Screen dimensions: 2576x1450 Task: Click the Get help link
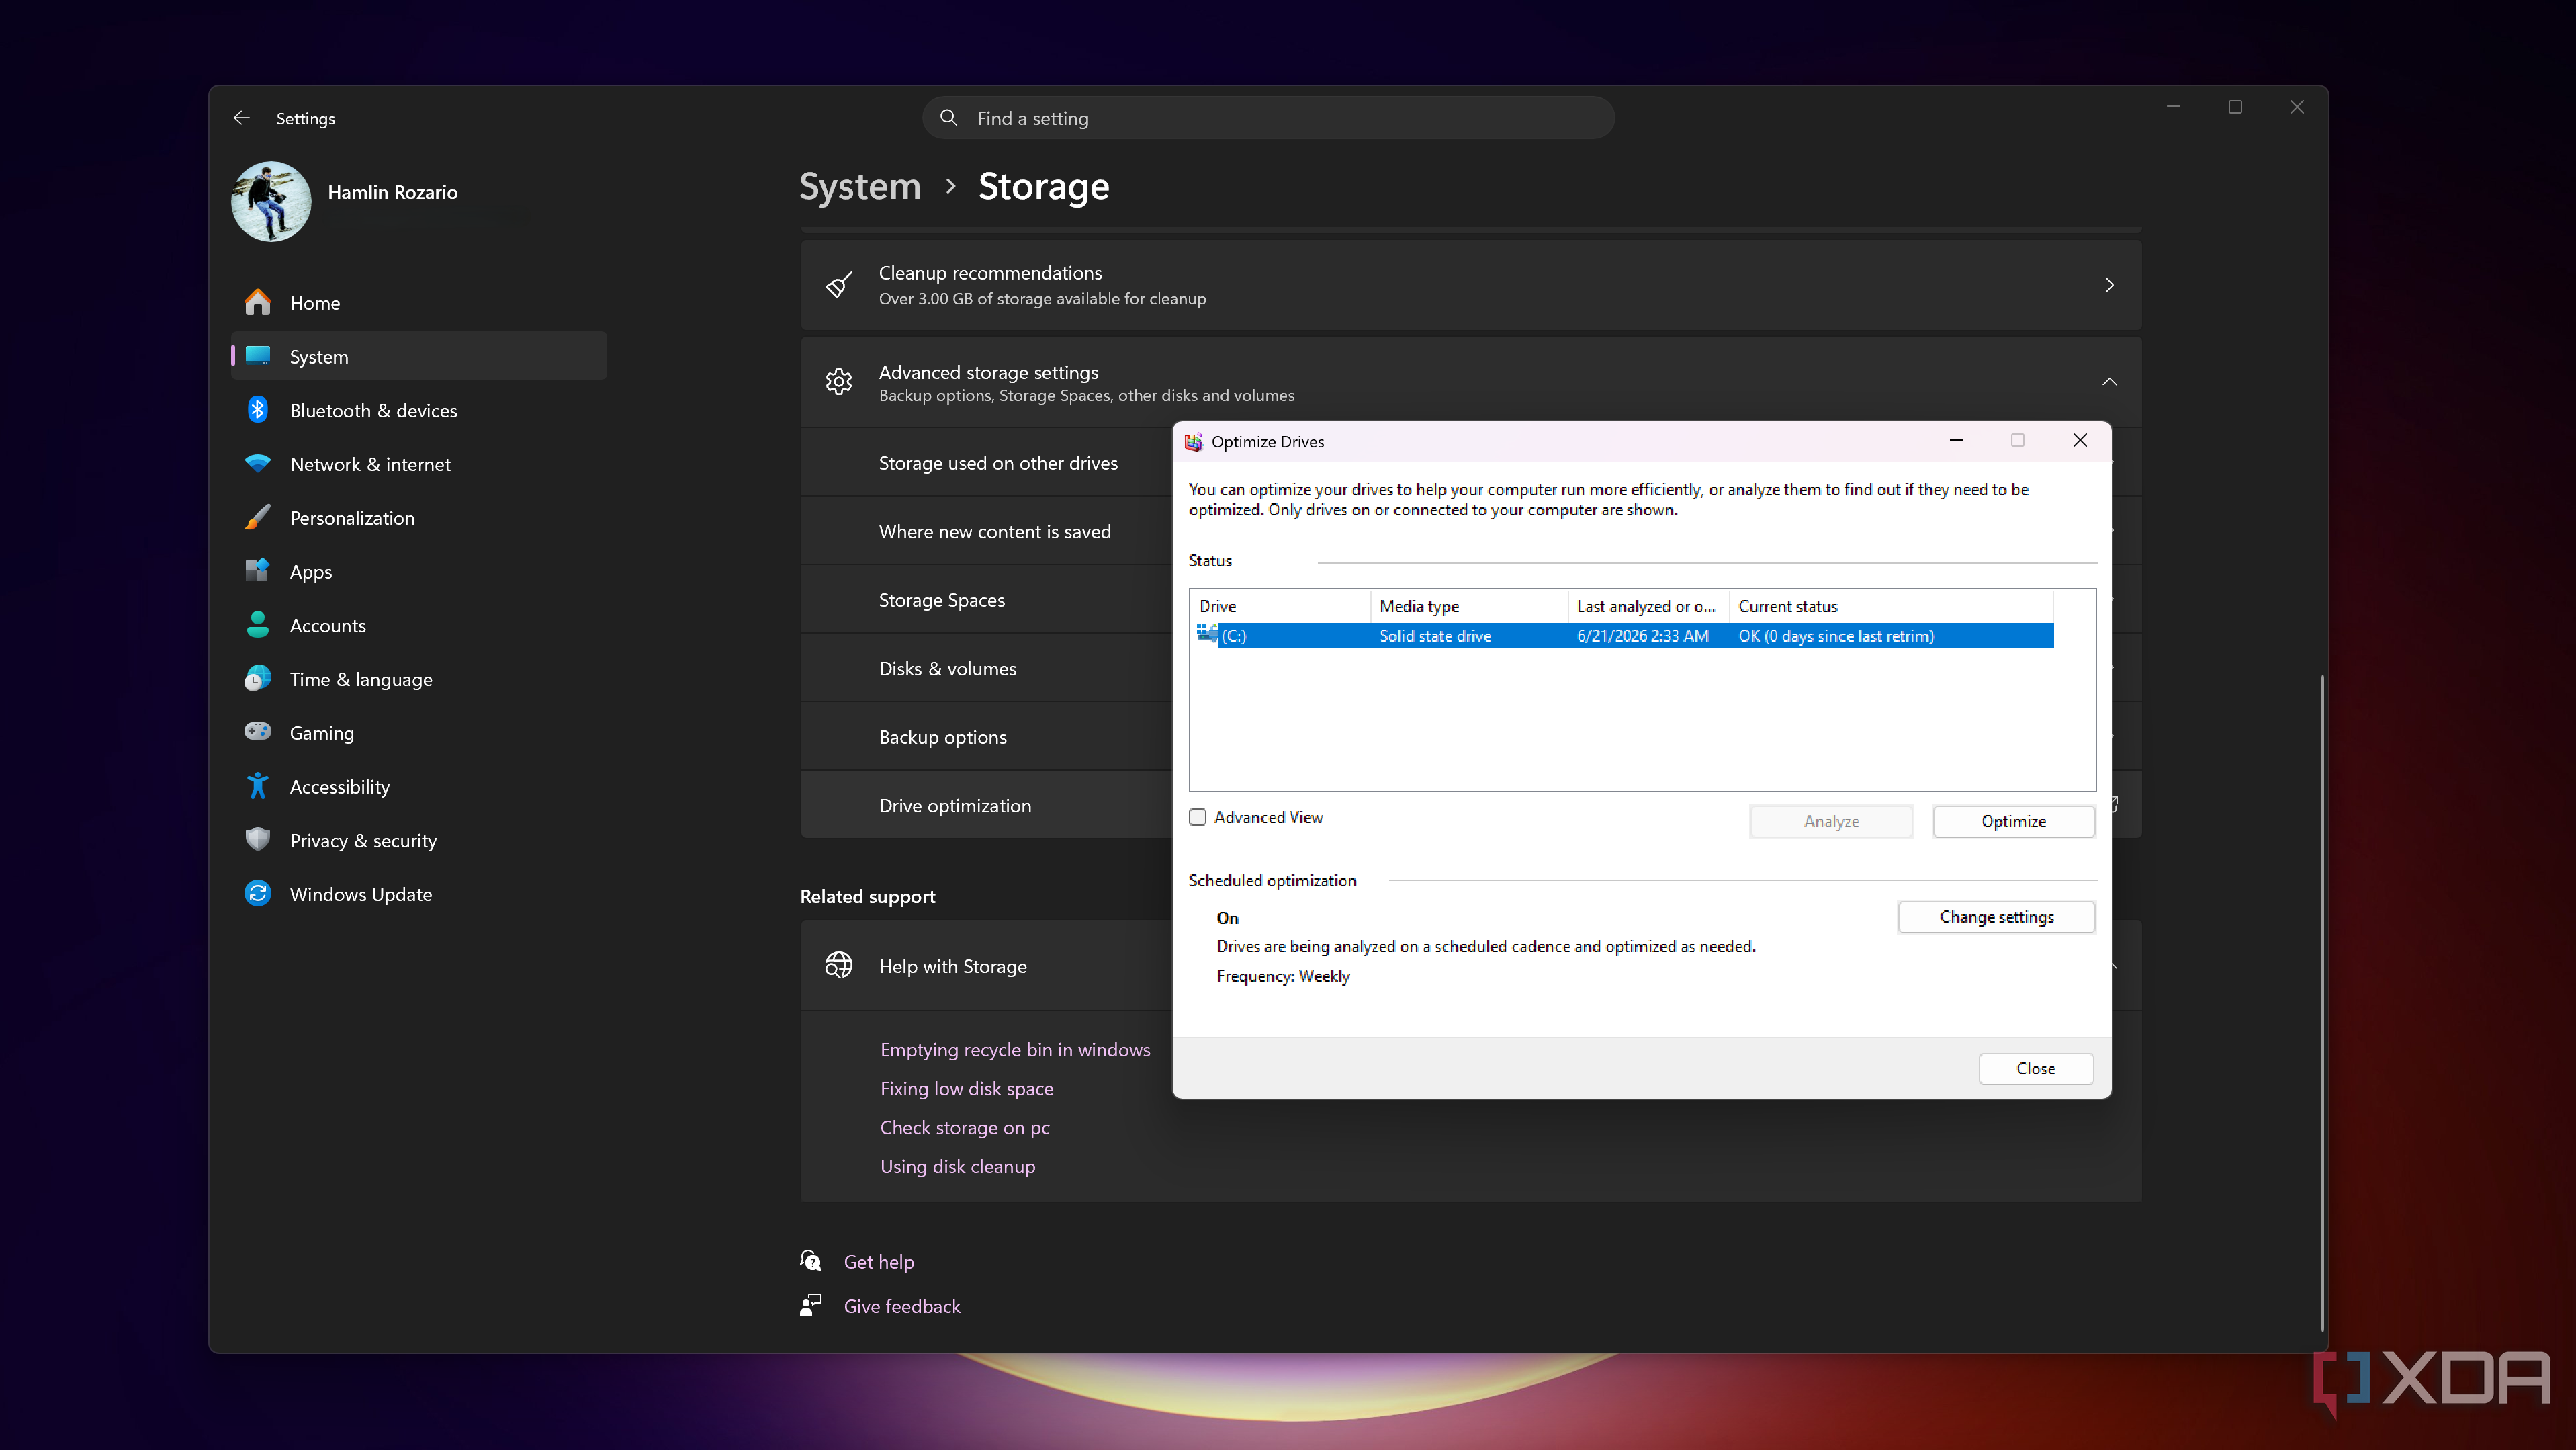878,1262
